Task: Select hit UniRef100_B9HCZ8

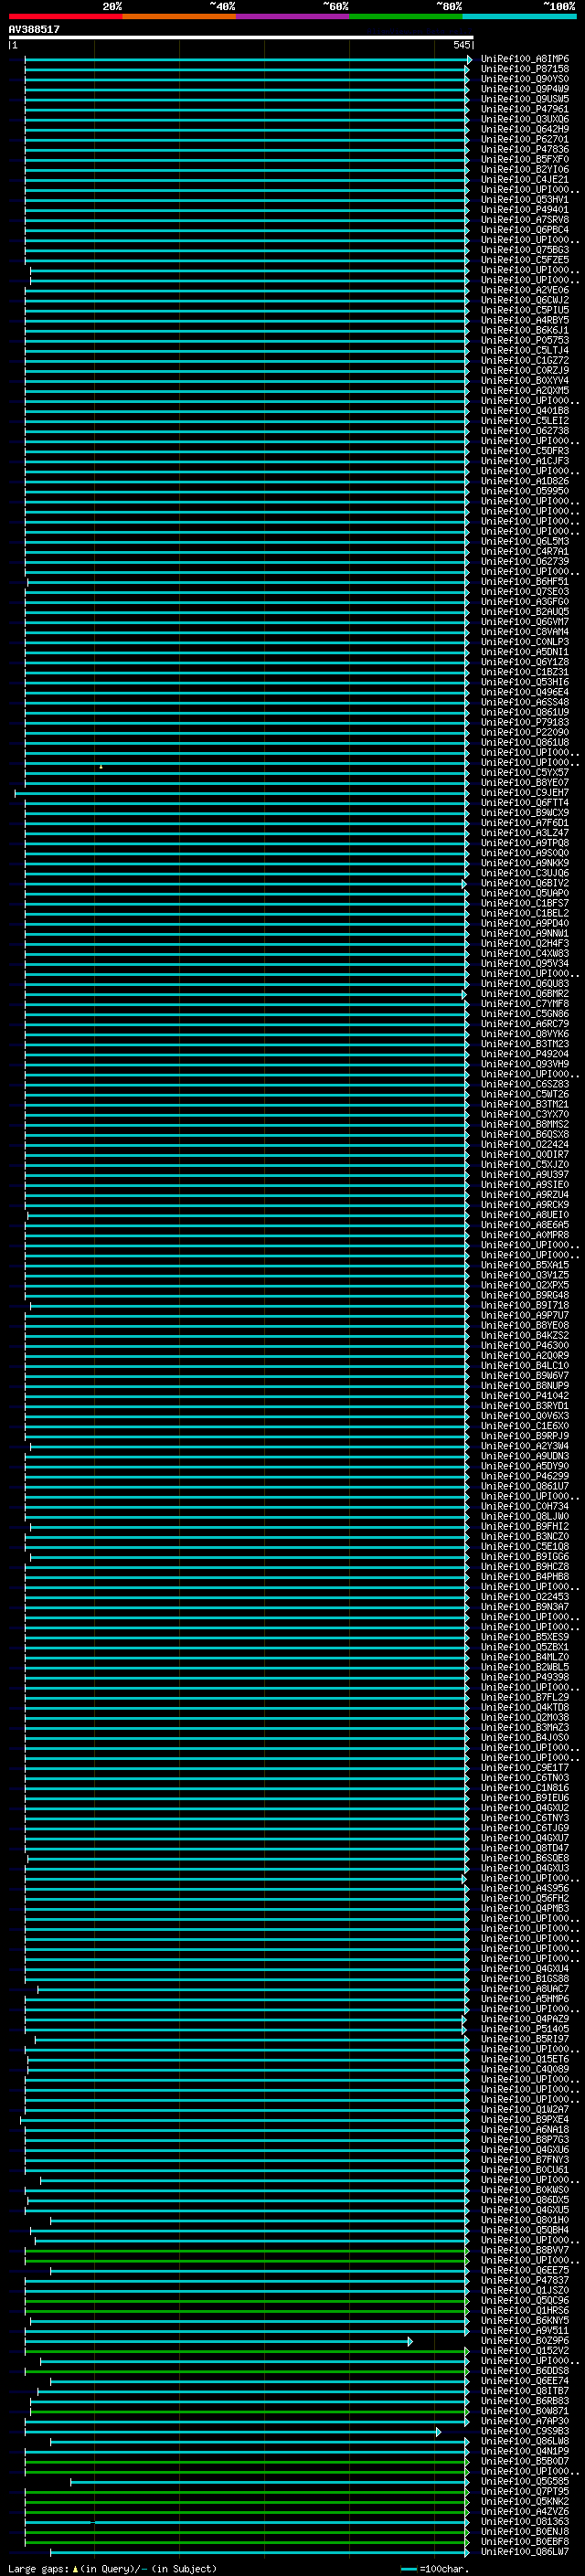Action: click(525, 1566)
